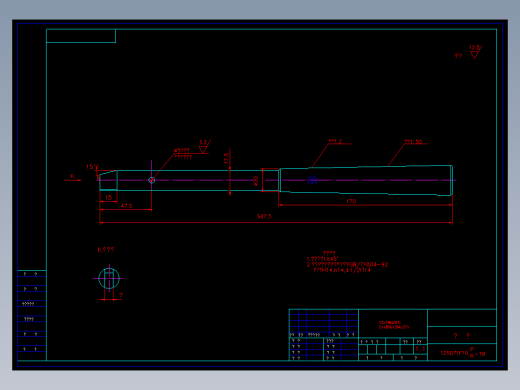Select the 16 end length dimension
Image resolution: width=520 pixels, height=390 pixels.
click(108, 197)
